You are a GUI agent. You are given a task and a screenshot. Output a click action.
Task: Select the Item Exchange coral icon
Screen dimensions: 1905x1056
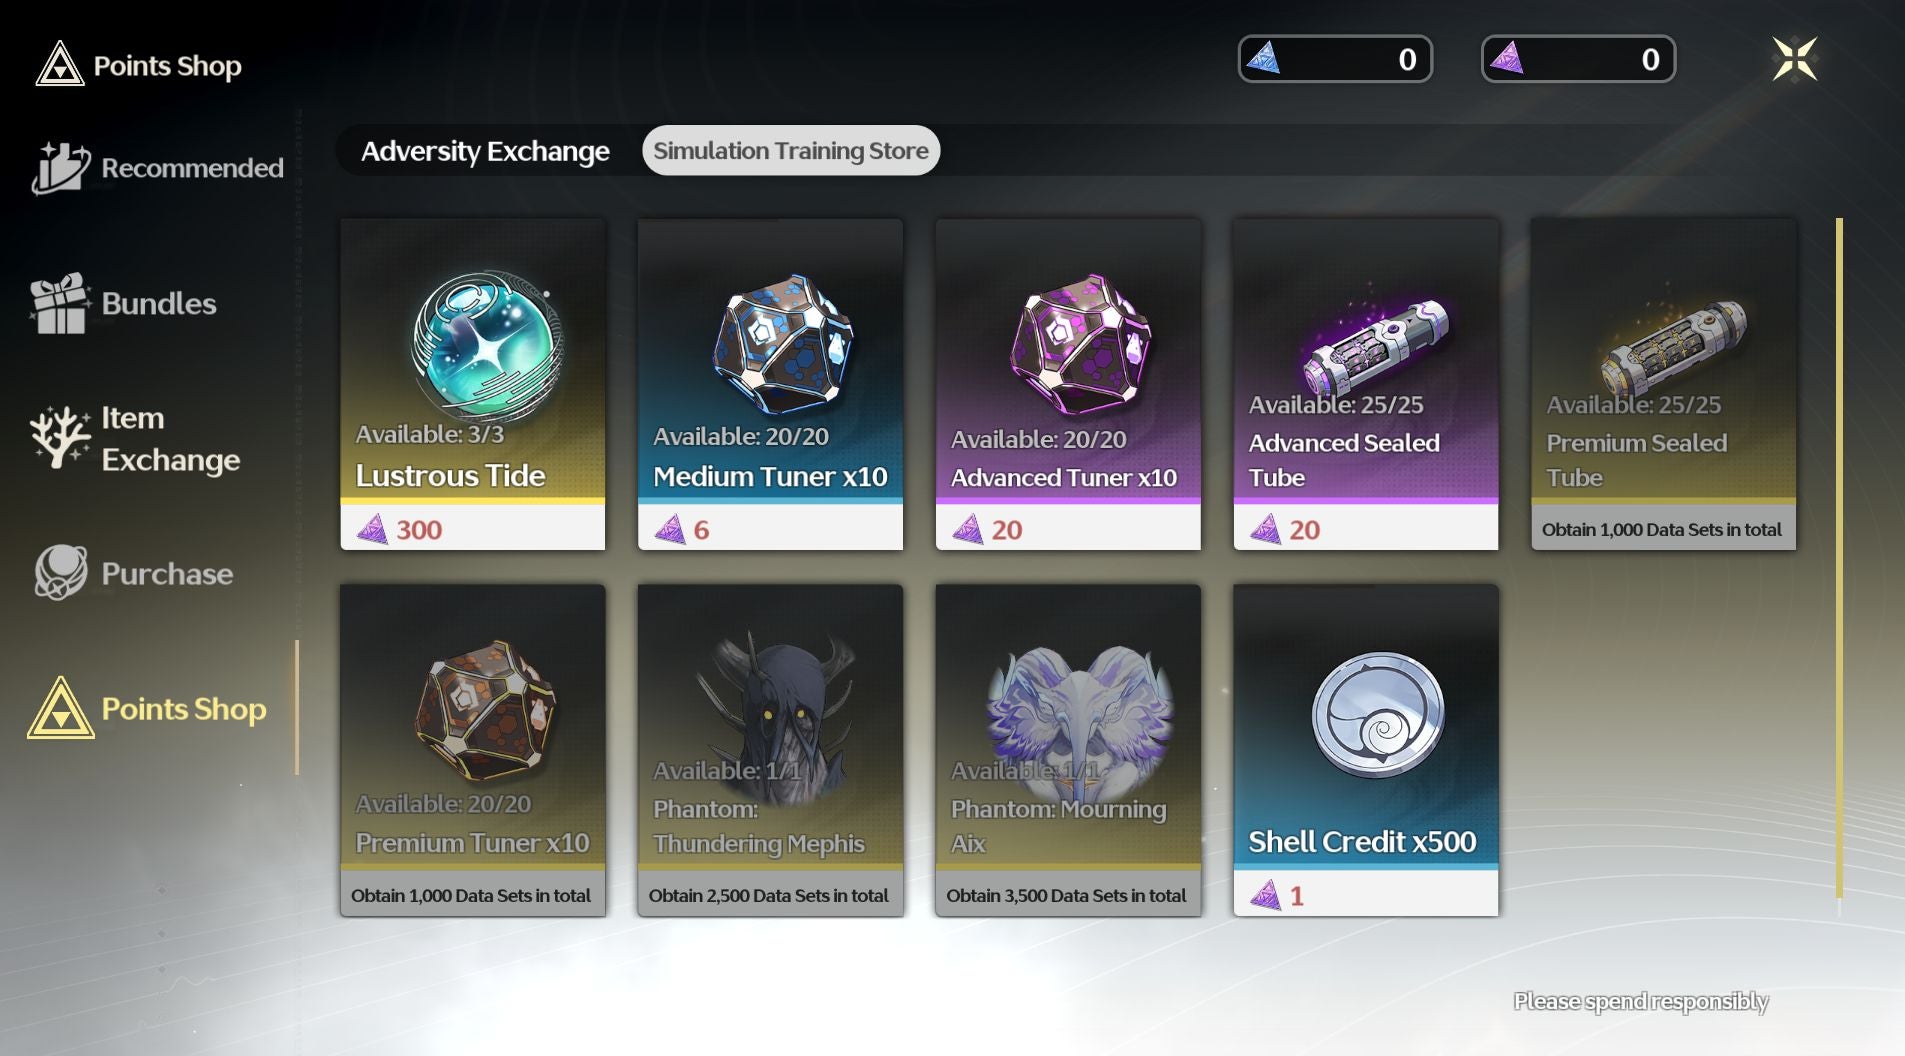[60, 438]
